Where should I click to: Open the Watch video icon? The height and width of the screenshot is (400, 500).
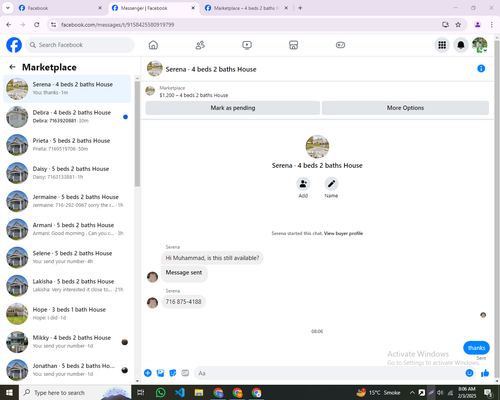pyautogui.click(x=247, y=45)
